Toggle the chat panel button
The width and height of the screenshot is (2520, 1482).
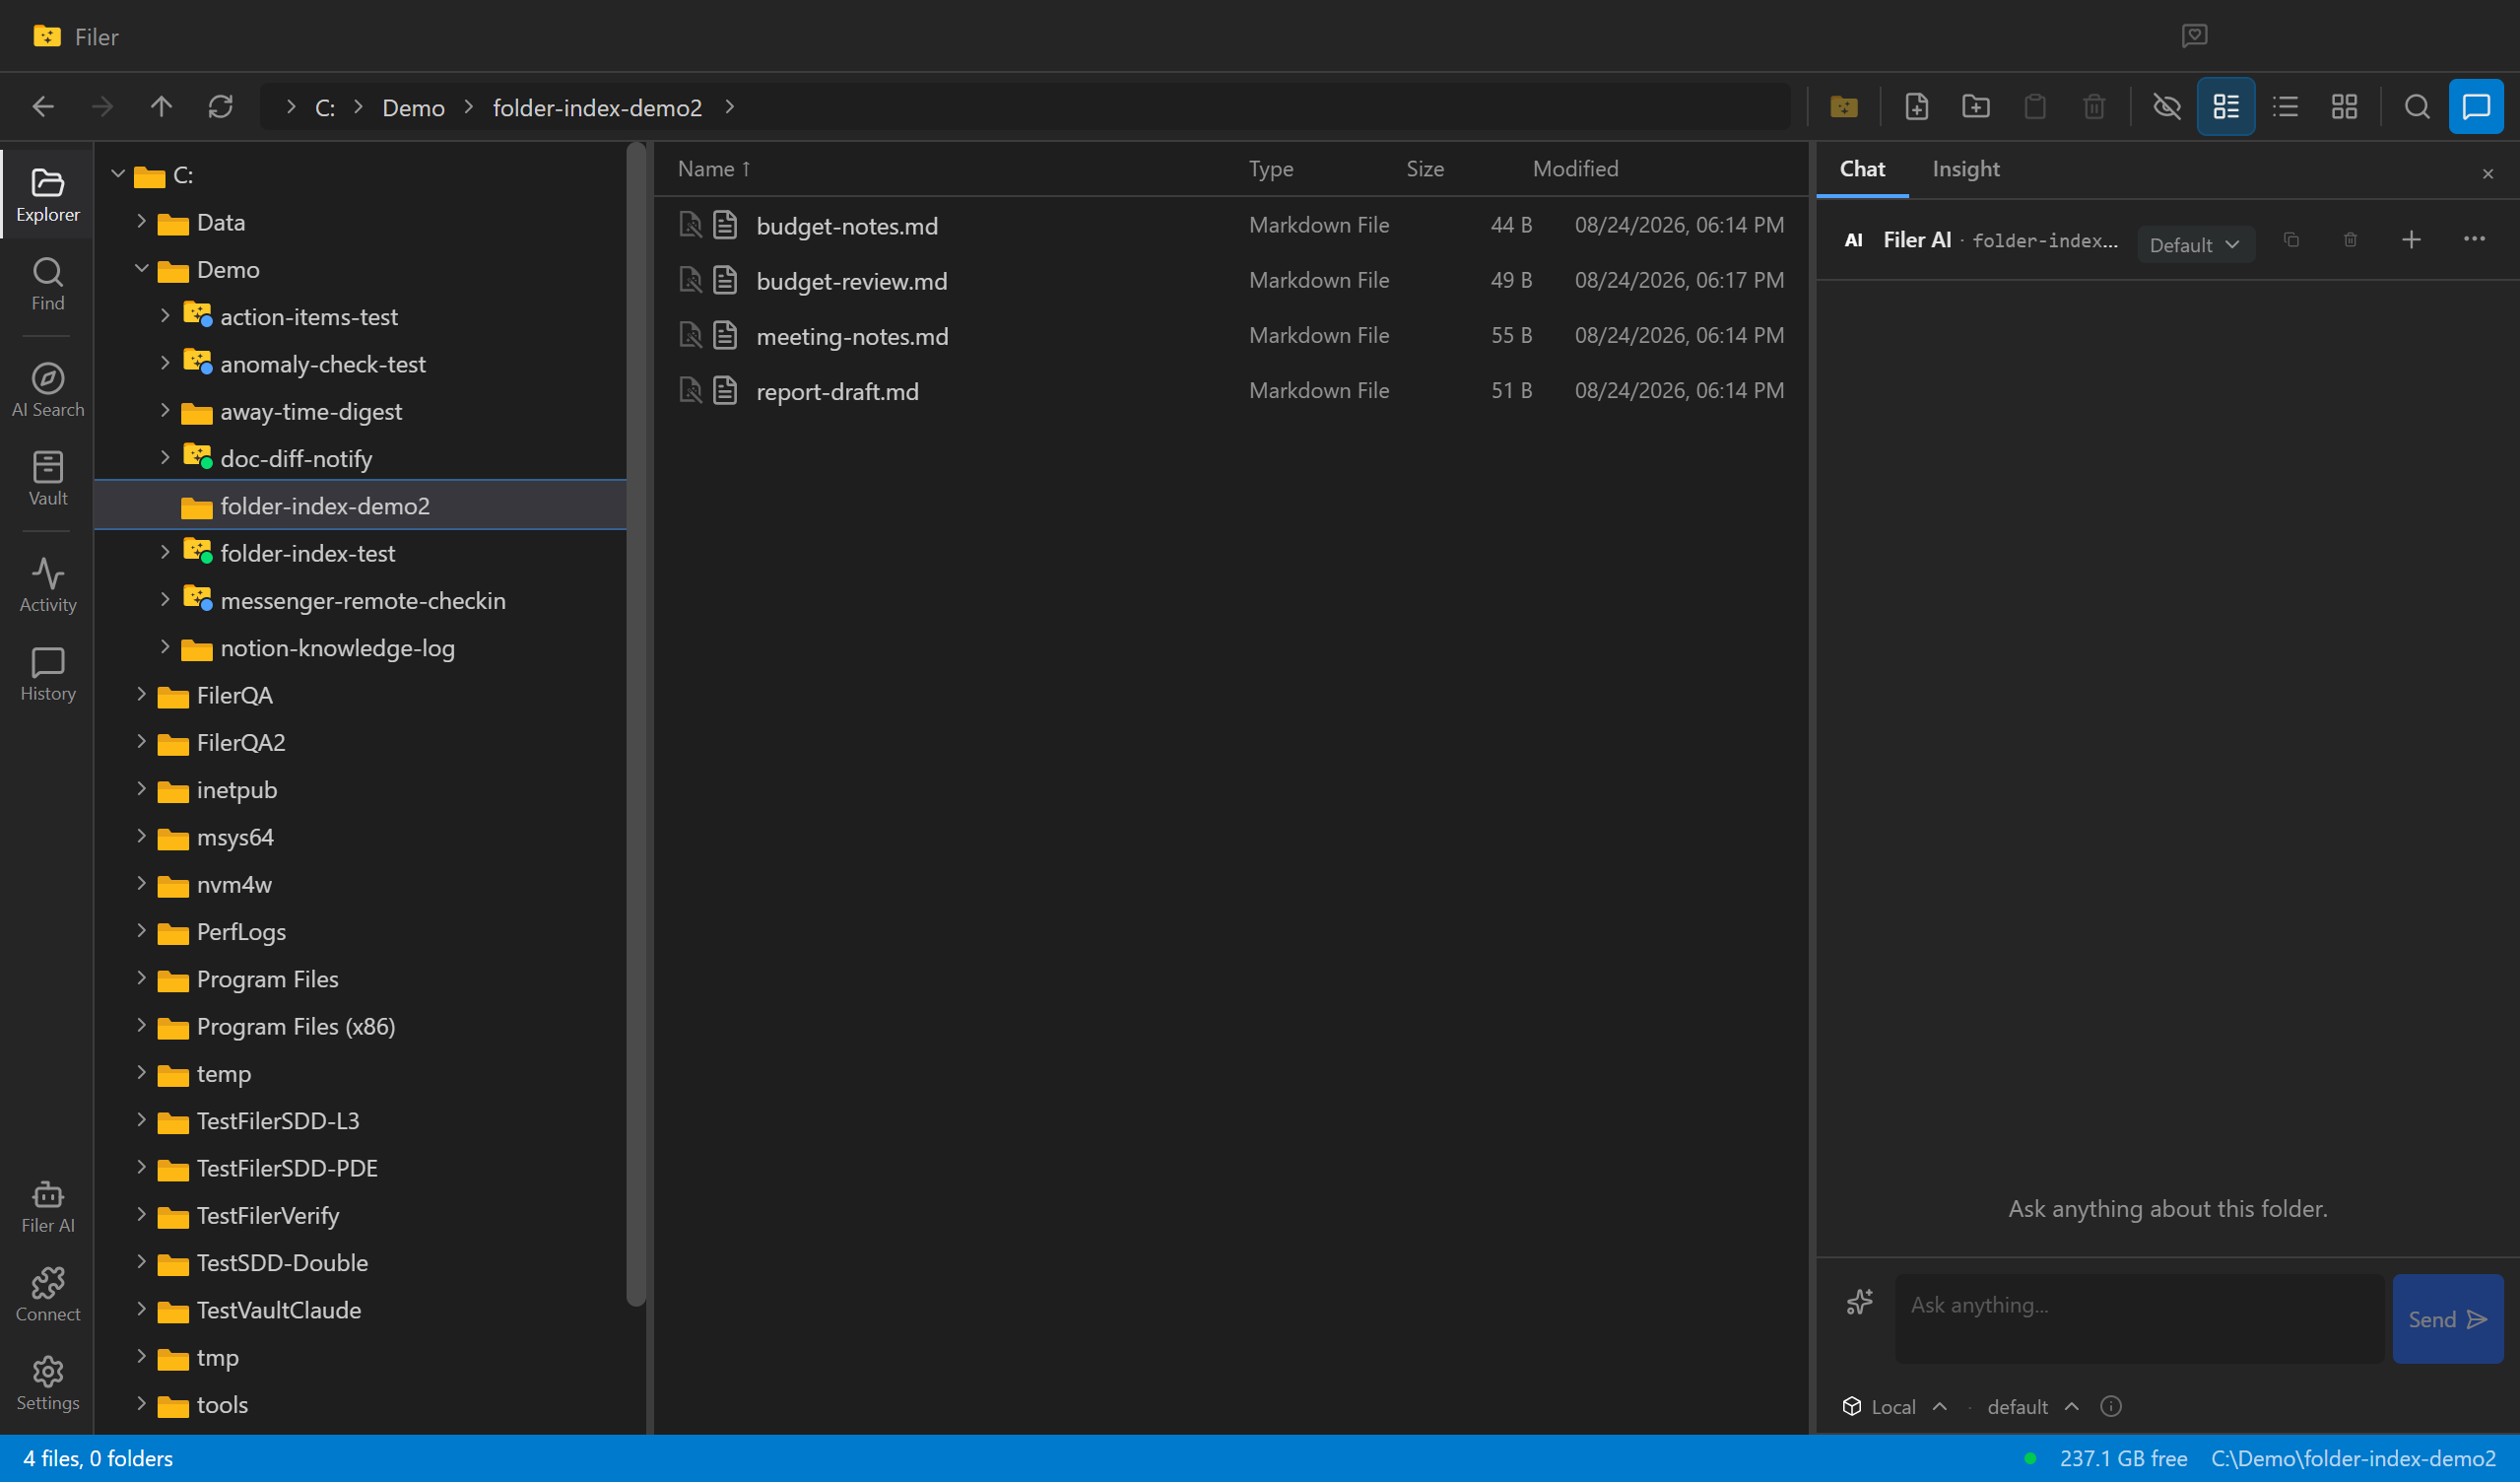2476,107
